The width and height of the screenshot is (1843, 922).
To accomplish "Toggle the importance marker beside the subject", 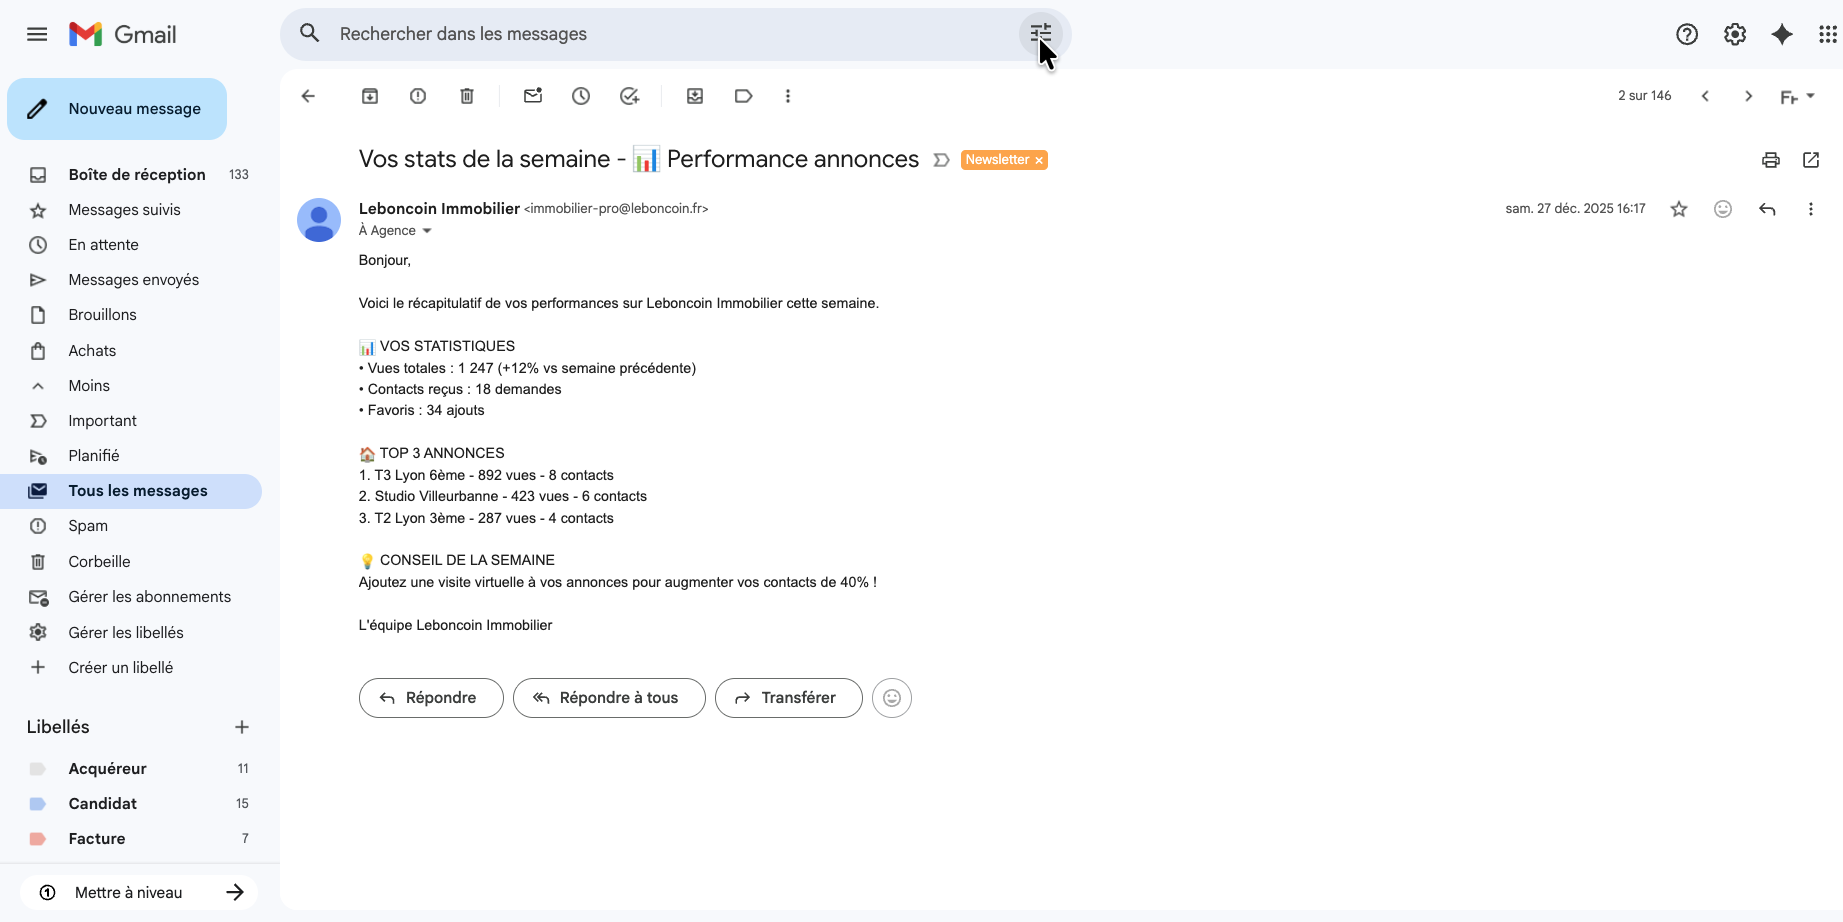I will [941, 160].
